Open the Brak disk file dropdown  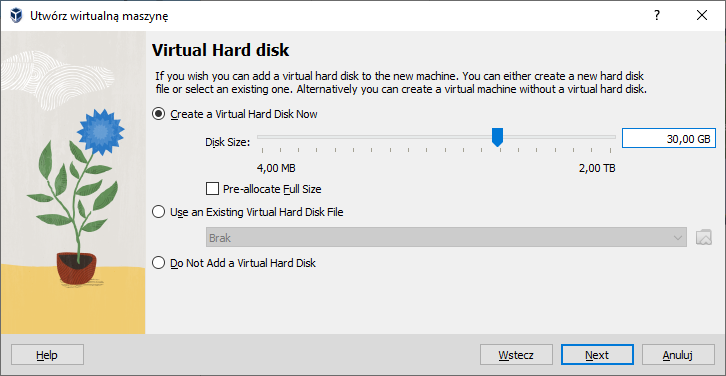pos(446,238)
